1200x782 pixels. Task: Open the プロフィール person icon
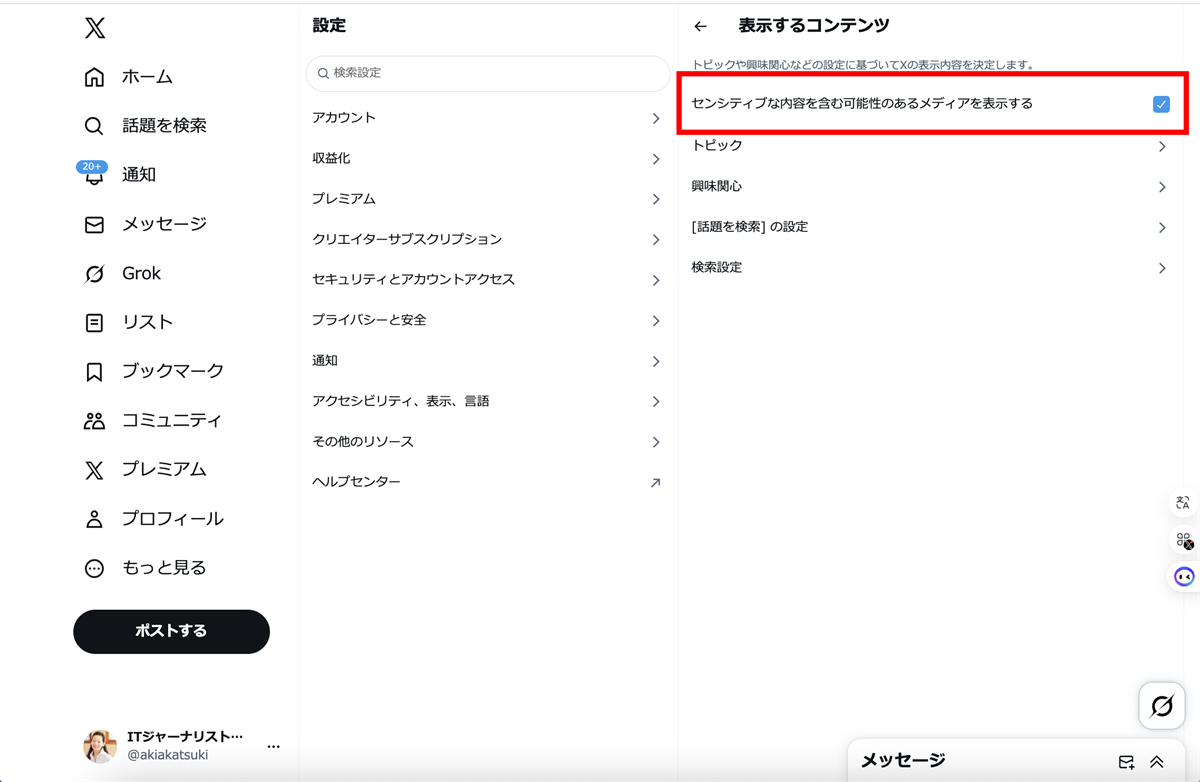coord(94,519)
